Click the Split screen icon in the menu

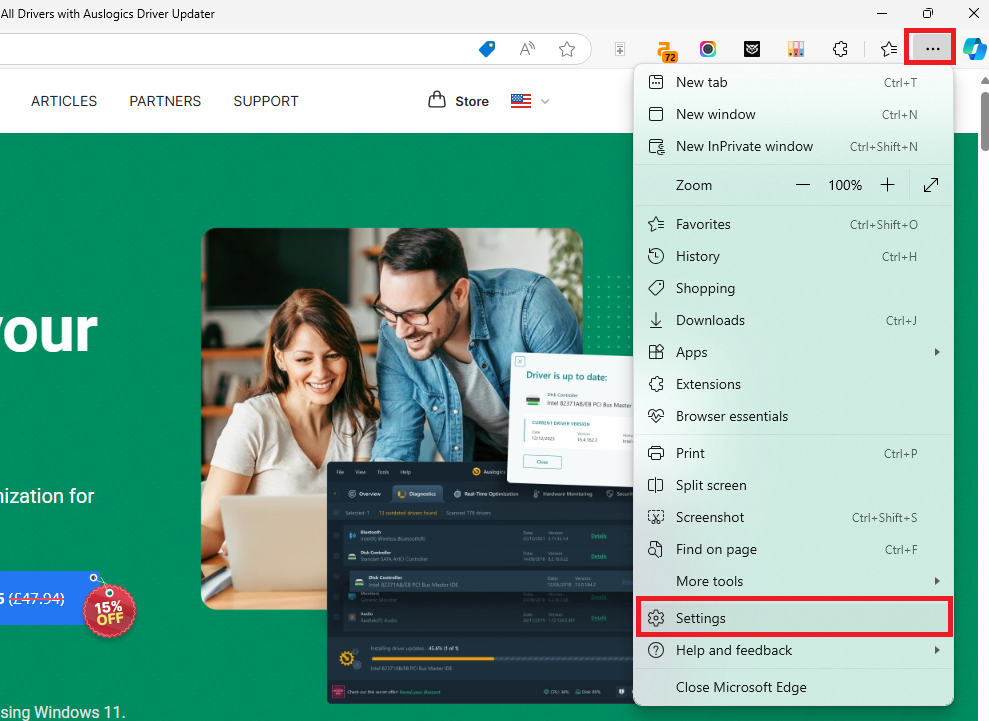pyautogui.click(x=656, y=485)
